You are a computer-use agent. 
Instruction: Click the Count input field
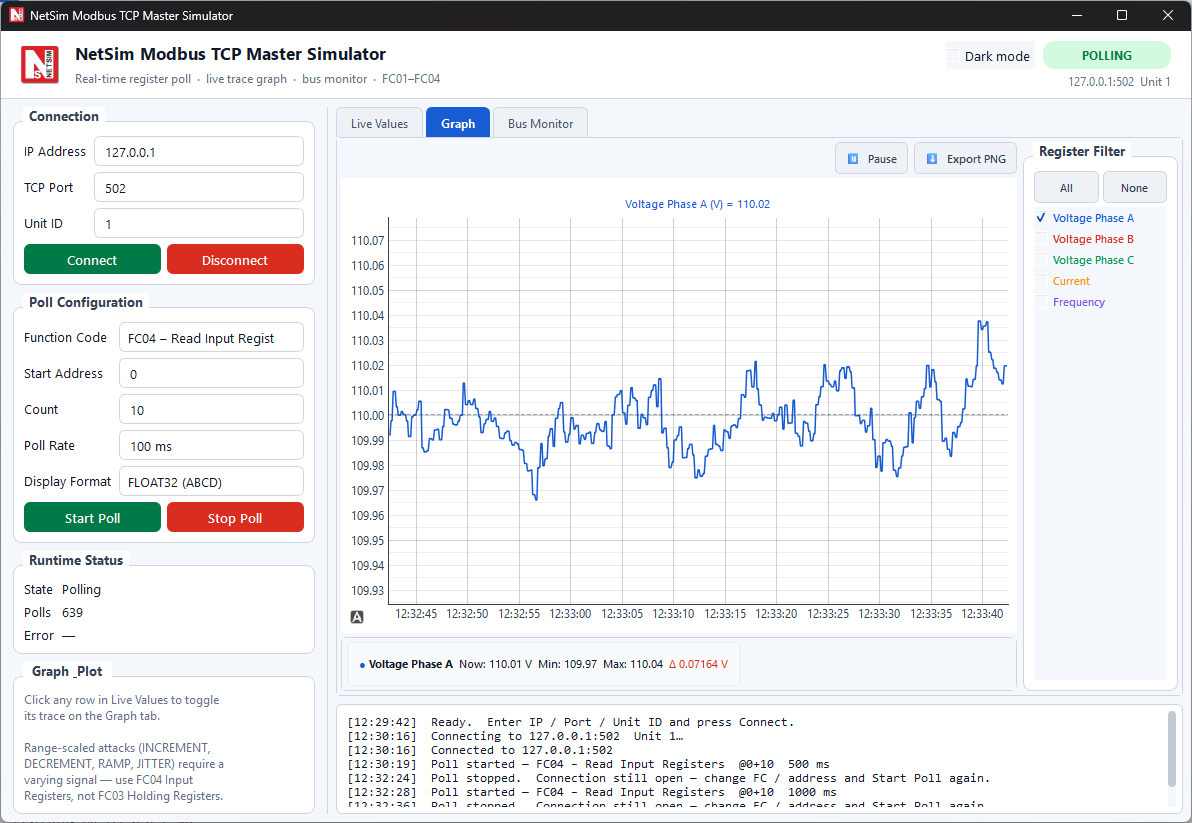211,410
